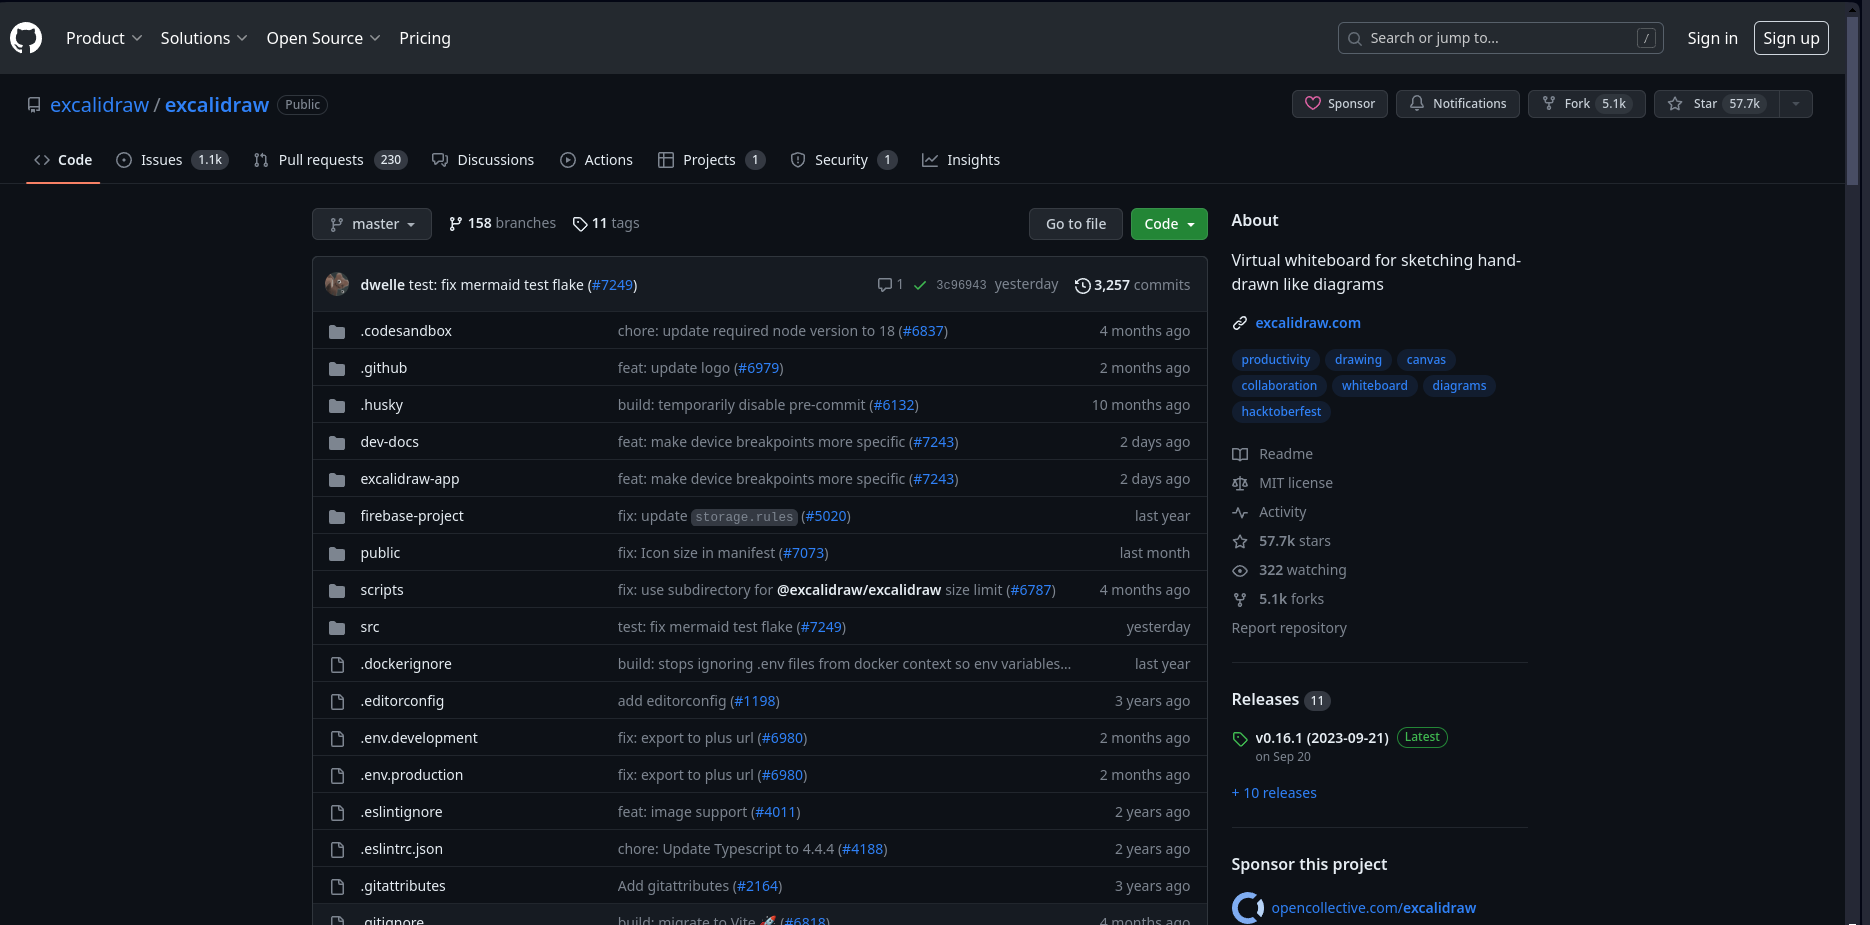This screenshot has height=925, width=1870.
Task: Open the master branch dropdown
Action: click(372, 224)
